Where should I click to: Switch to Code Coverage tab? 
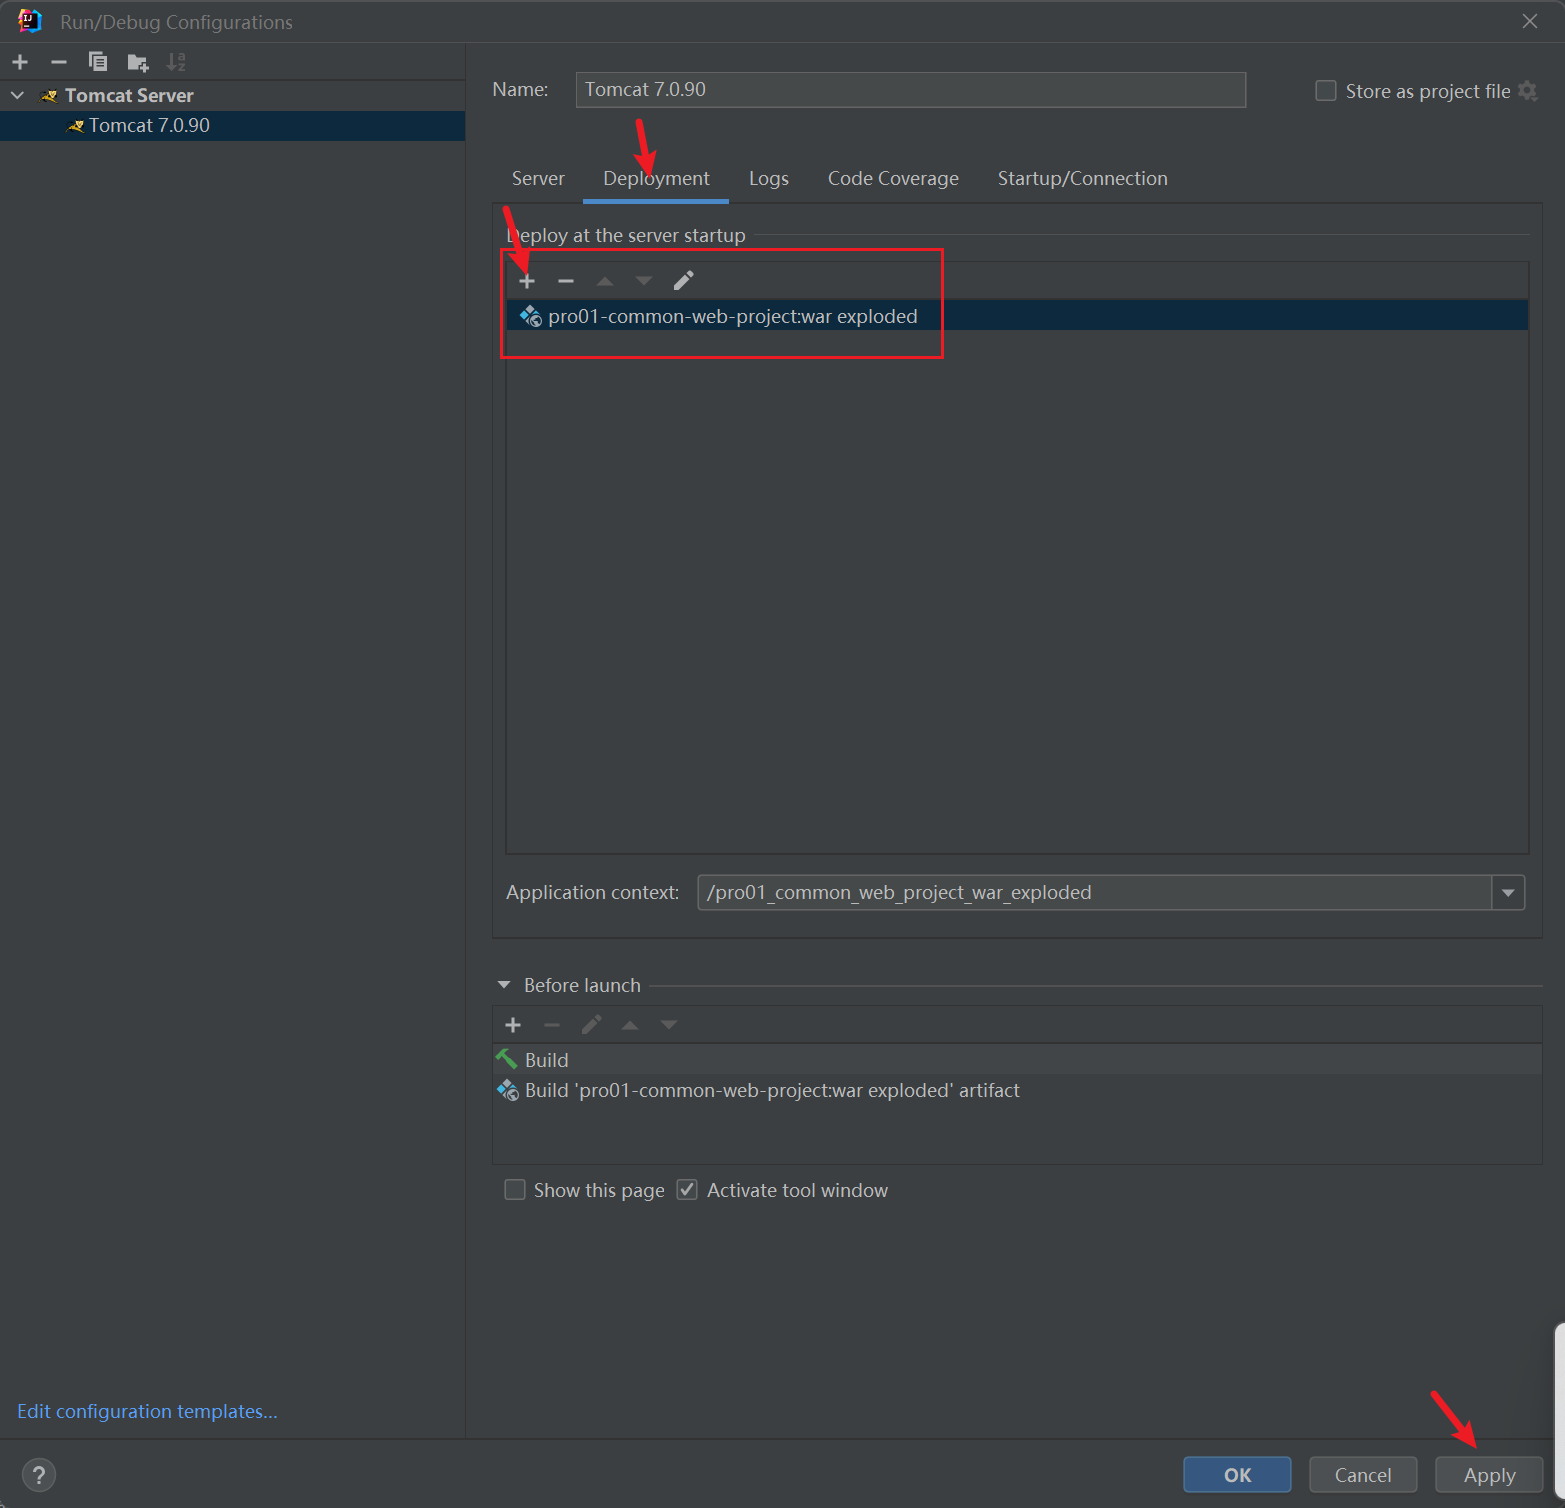tap(893, 178)
